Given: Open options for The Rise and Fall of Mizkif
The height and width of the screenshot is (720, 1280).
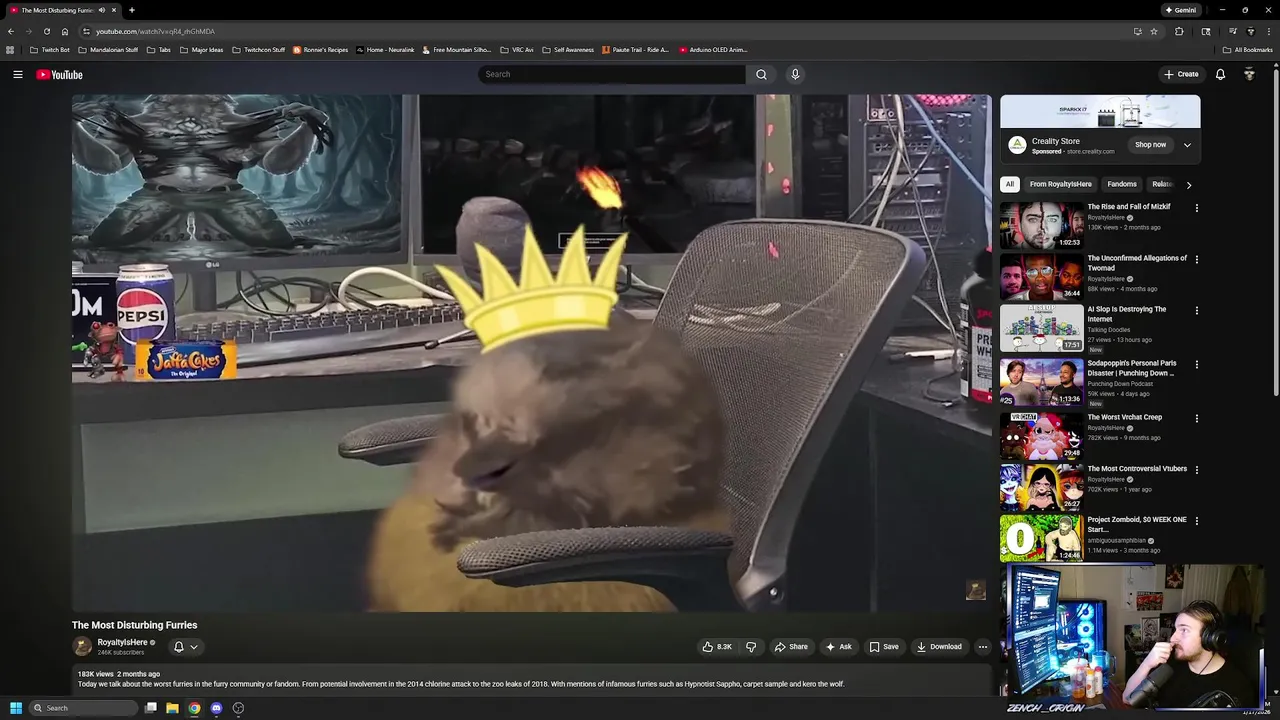Looking at the screenshot, I should click(x=1196, y=208).
